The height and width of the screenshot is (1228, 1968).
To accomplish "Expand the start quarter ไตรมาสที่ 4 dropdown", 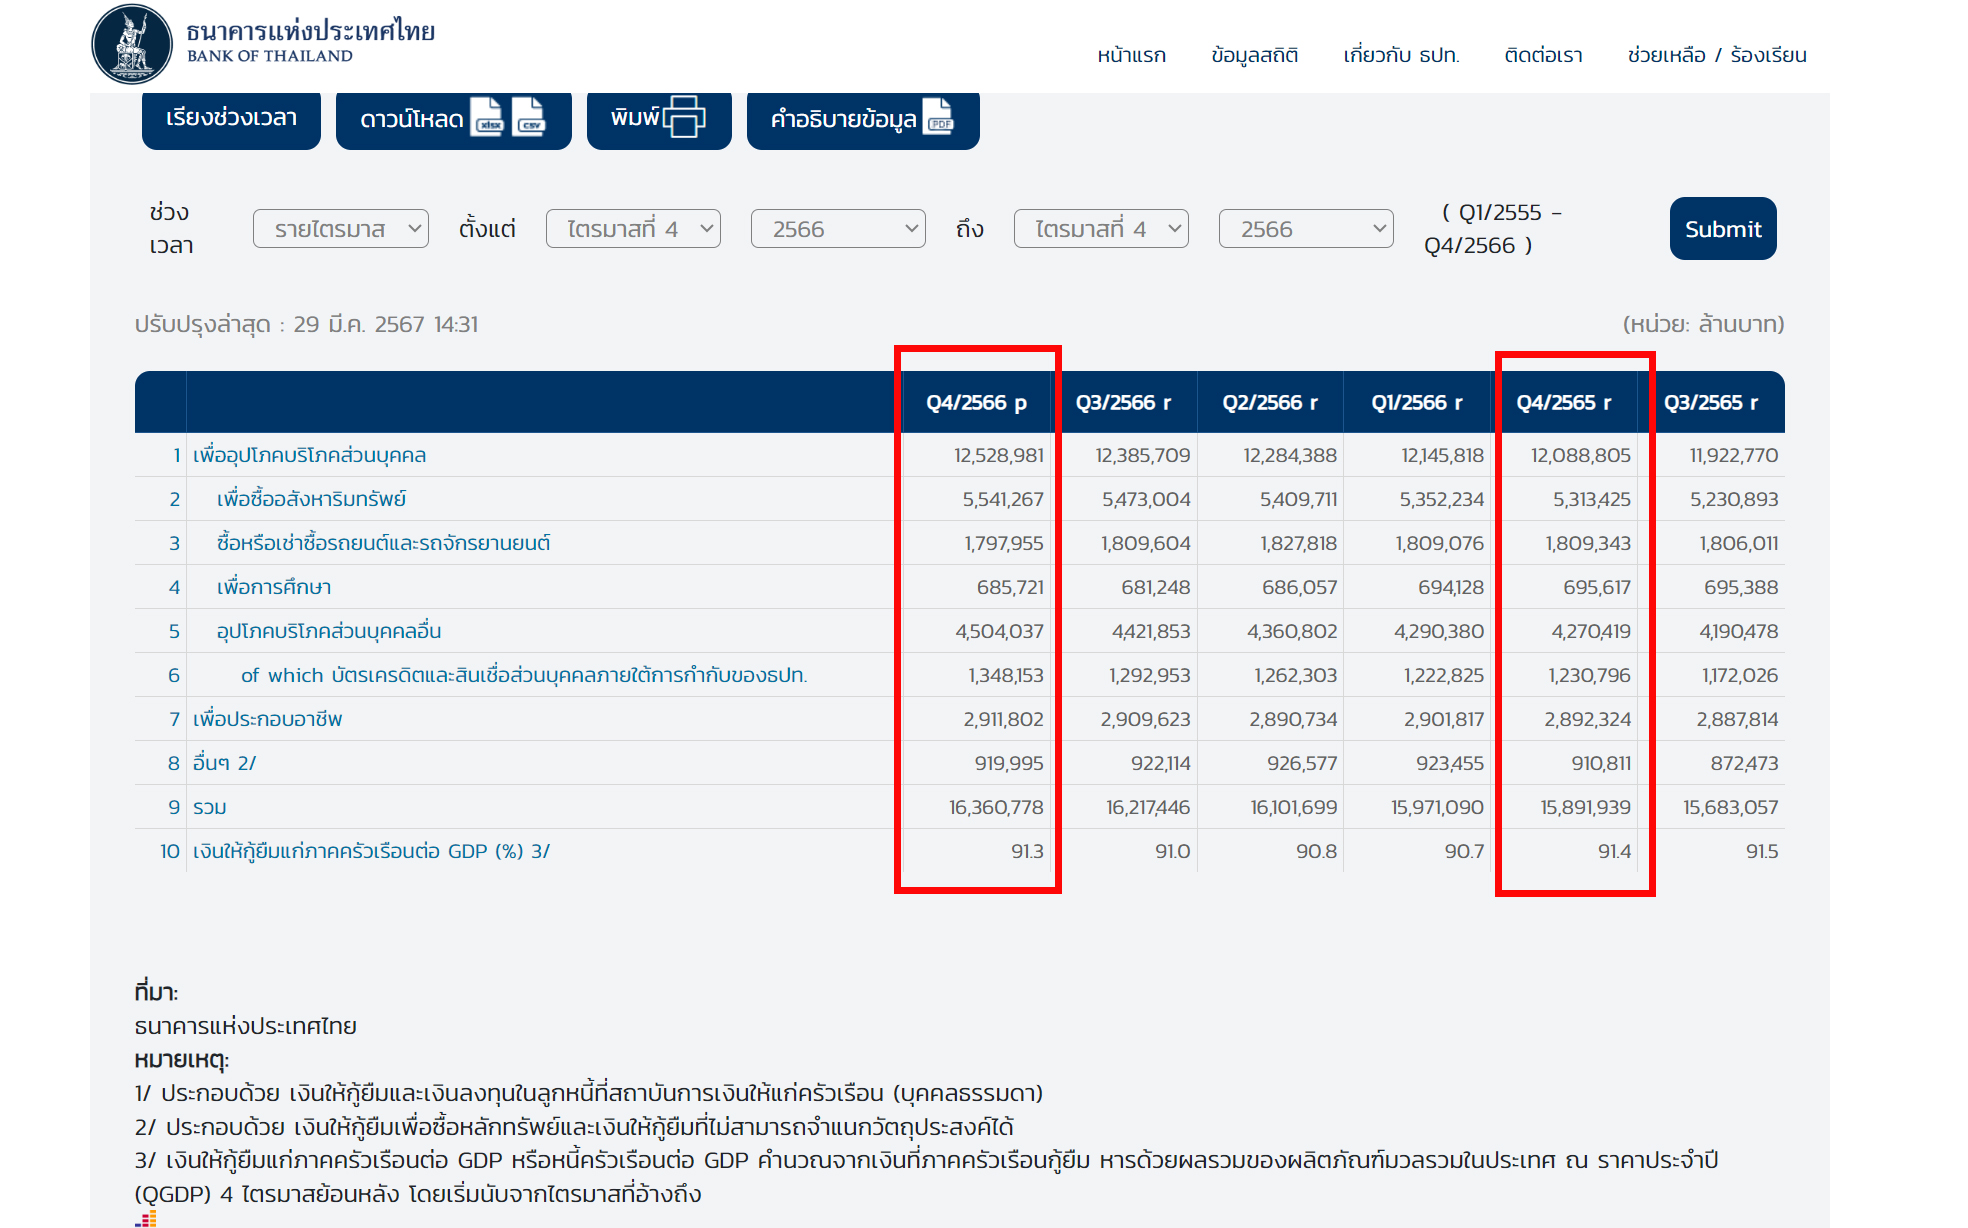I will click(x=633, y=229).
